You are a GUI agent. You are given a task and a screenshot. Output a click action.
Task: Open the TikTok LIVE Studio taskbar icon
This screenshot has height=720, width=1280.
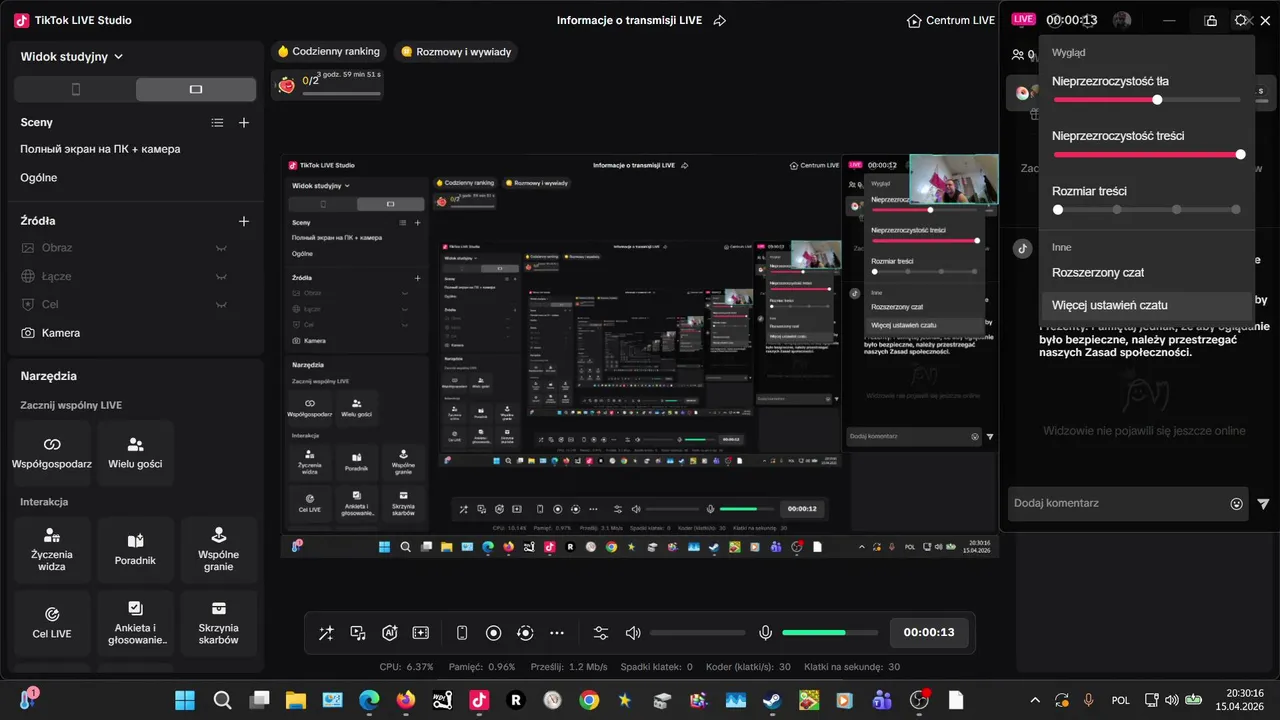[479, 700]
